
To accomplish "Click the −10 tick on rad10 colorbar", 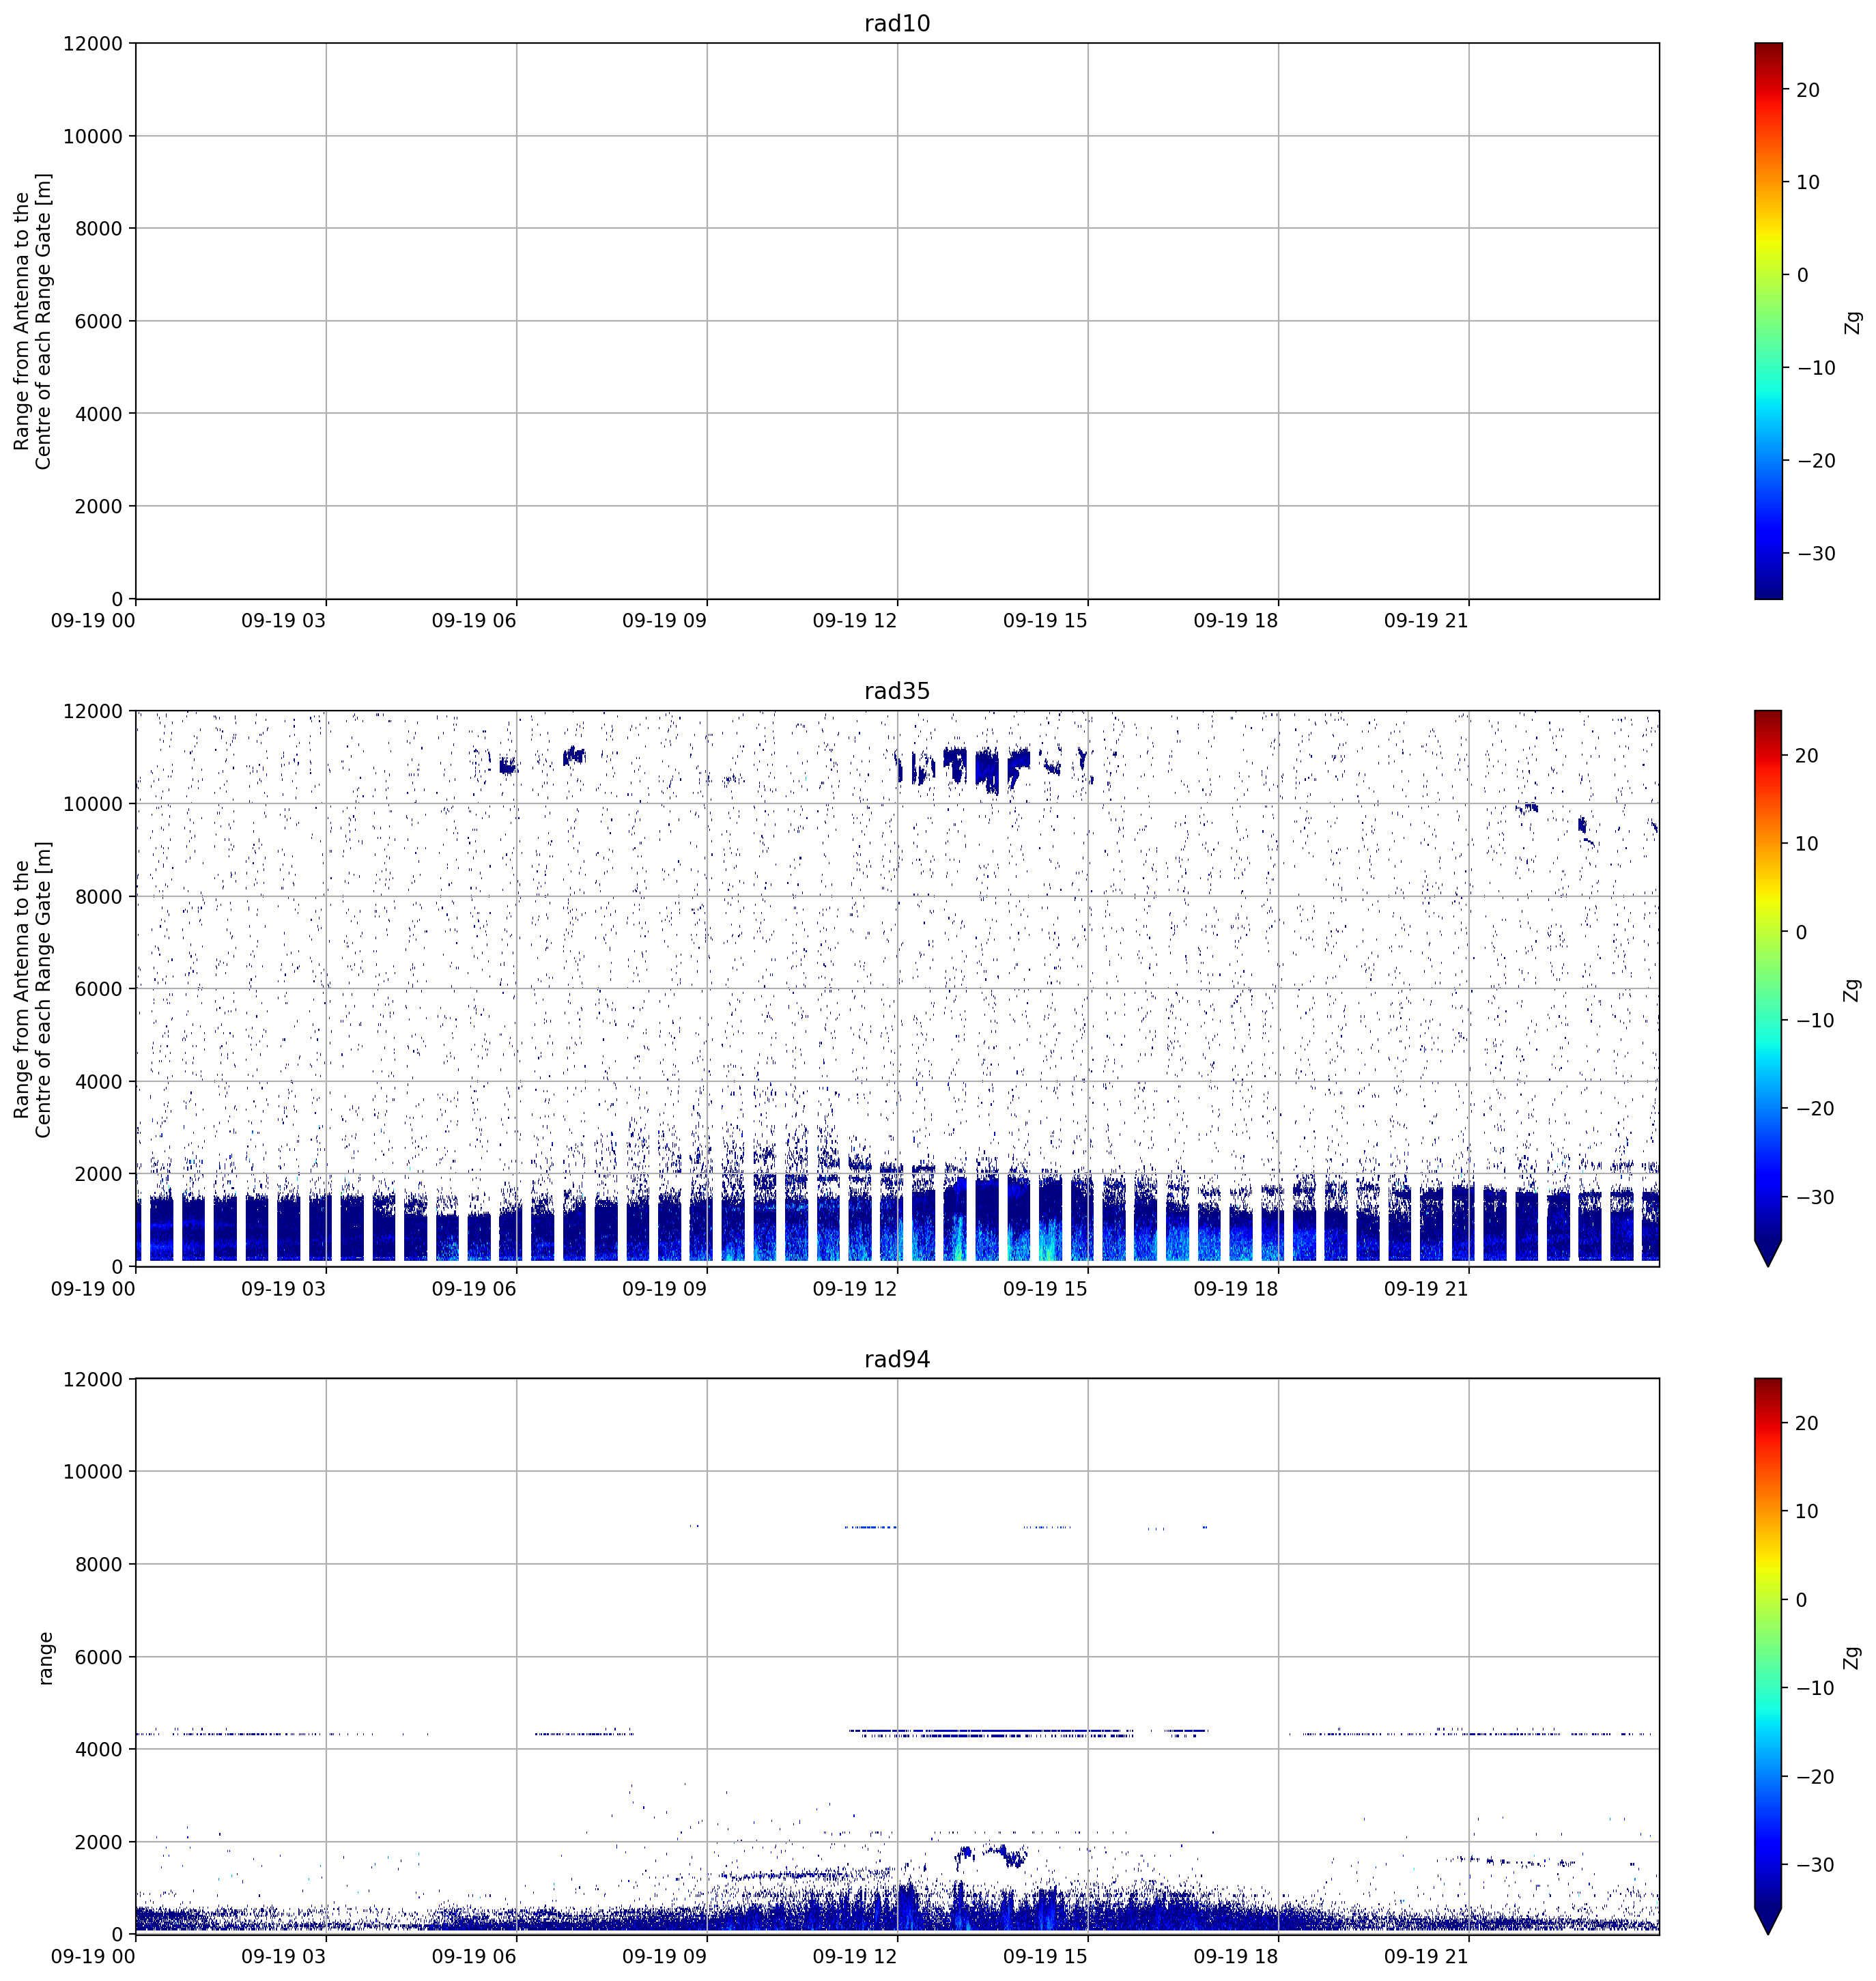I will (x=1816, y=368).
